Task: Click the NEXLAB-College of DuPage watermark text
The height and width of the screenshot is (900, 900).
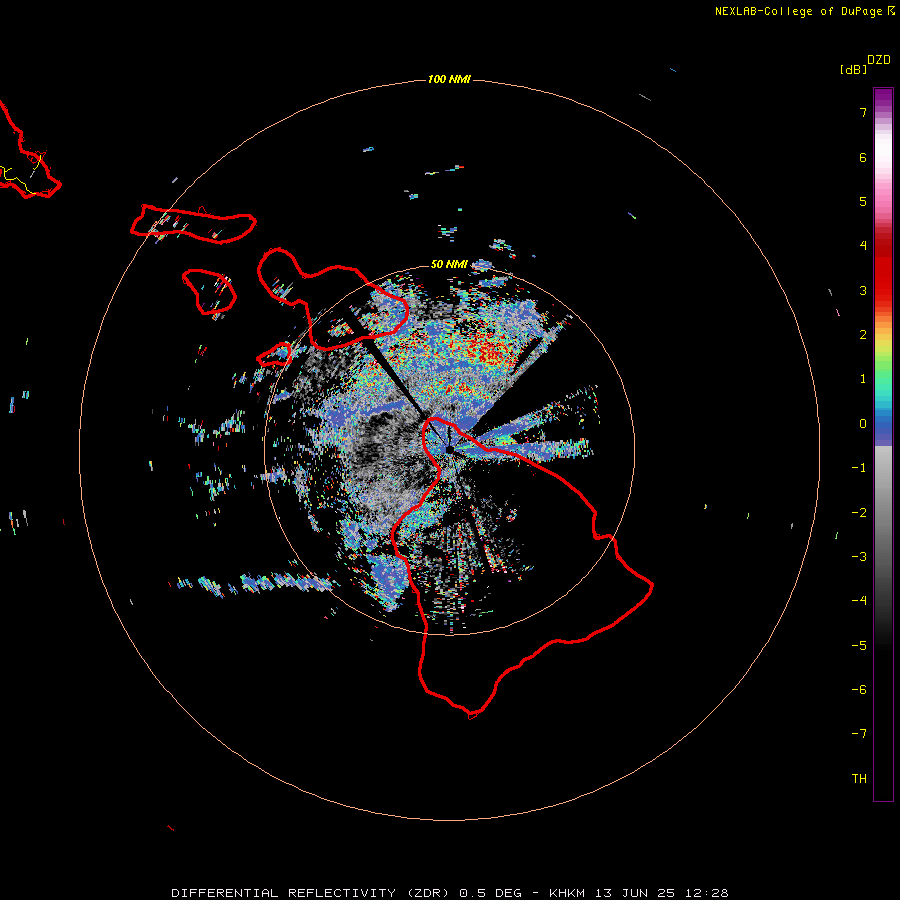Action: coord(804,11)
